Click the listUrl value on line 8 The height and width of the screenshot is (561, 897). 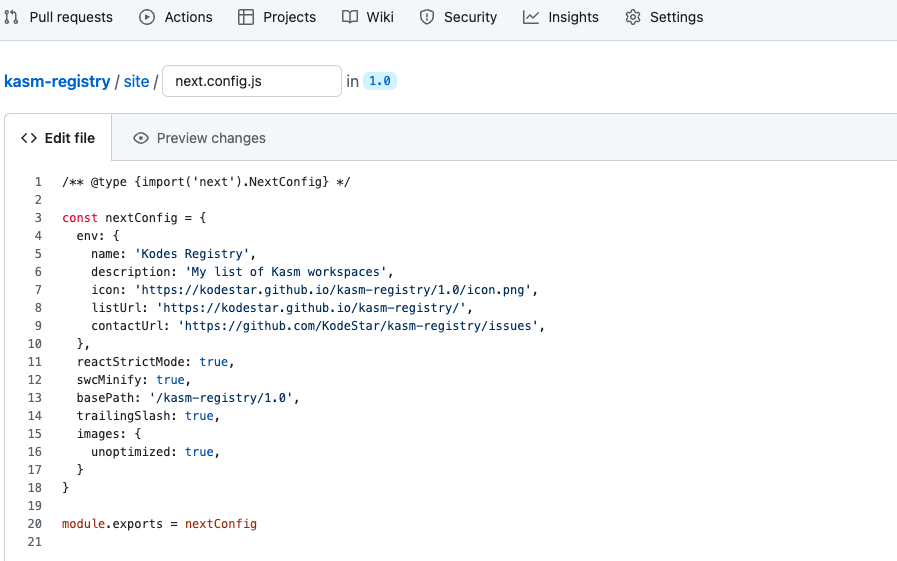point(311,308)
